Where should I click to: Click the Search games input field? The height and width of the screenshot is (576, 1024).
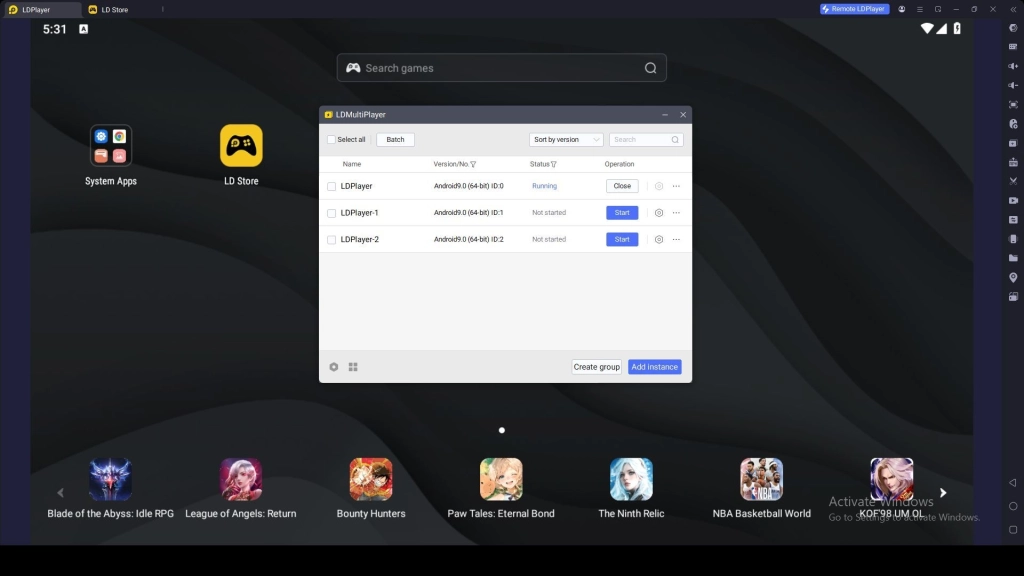point(500,67)
